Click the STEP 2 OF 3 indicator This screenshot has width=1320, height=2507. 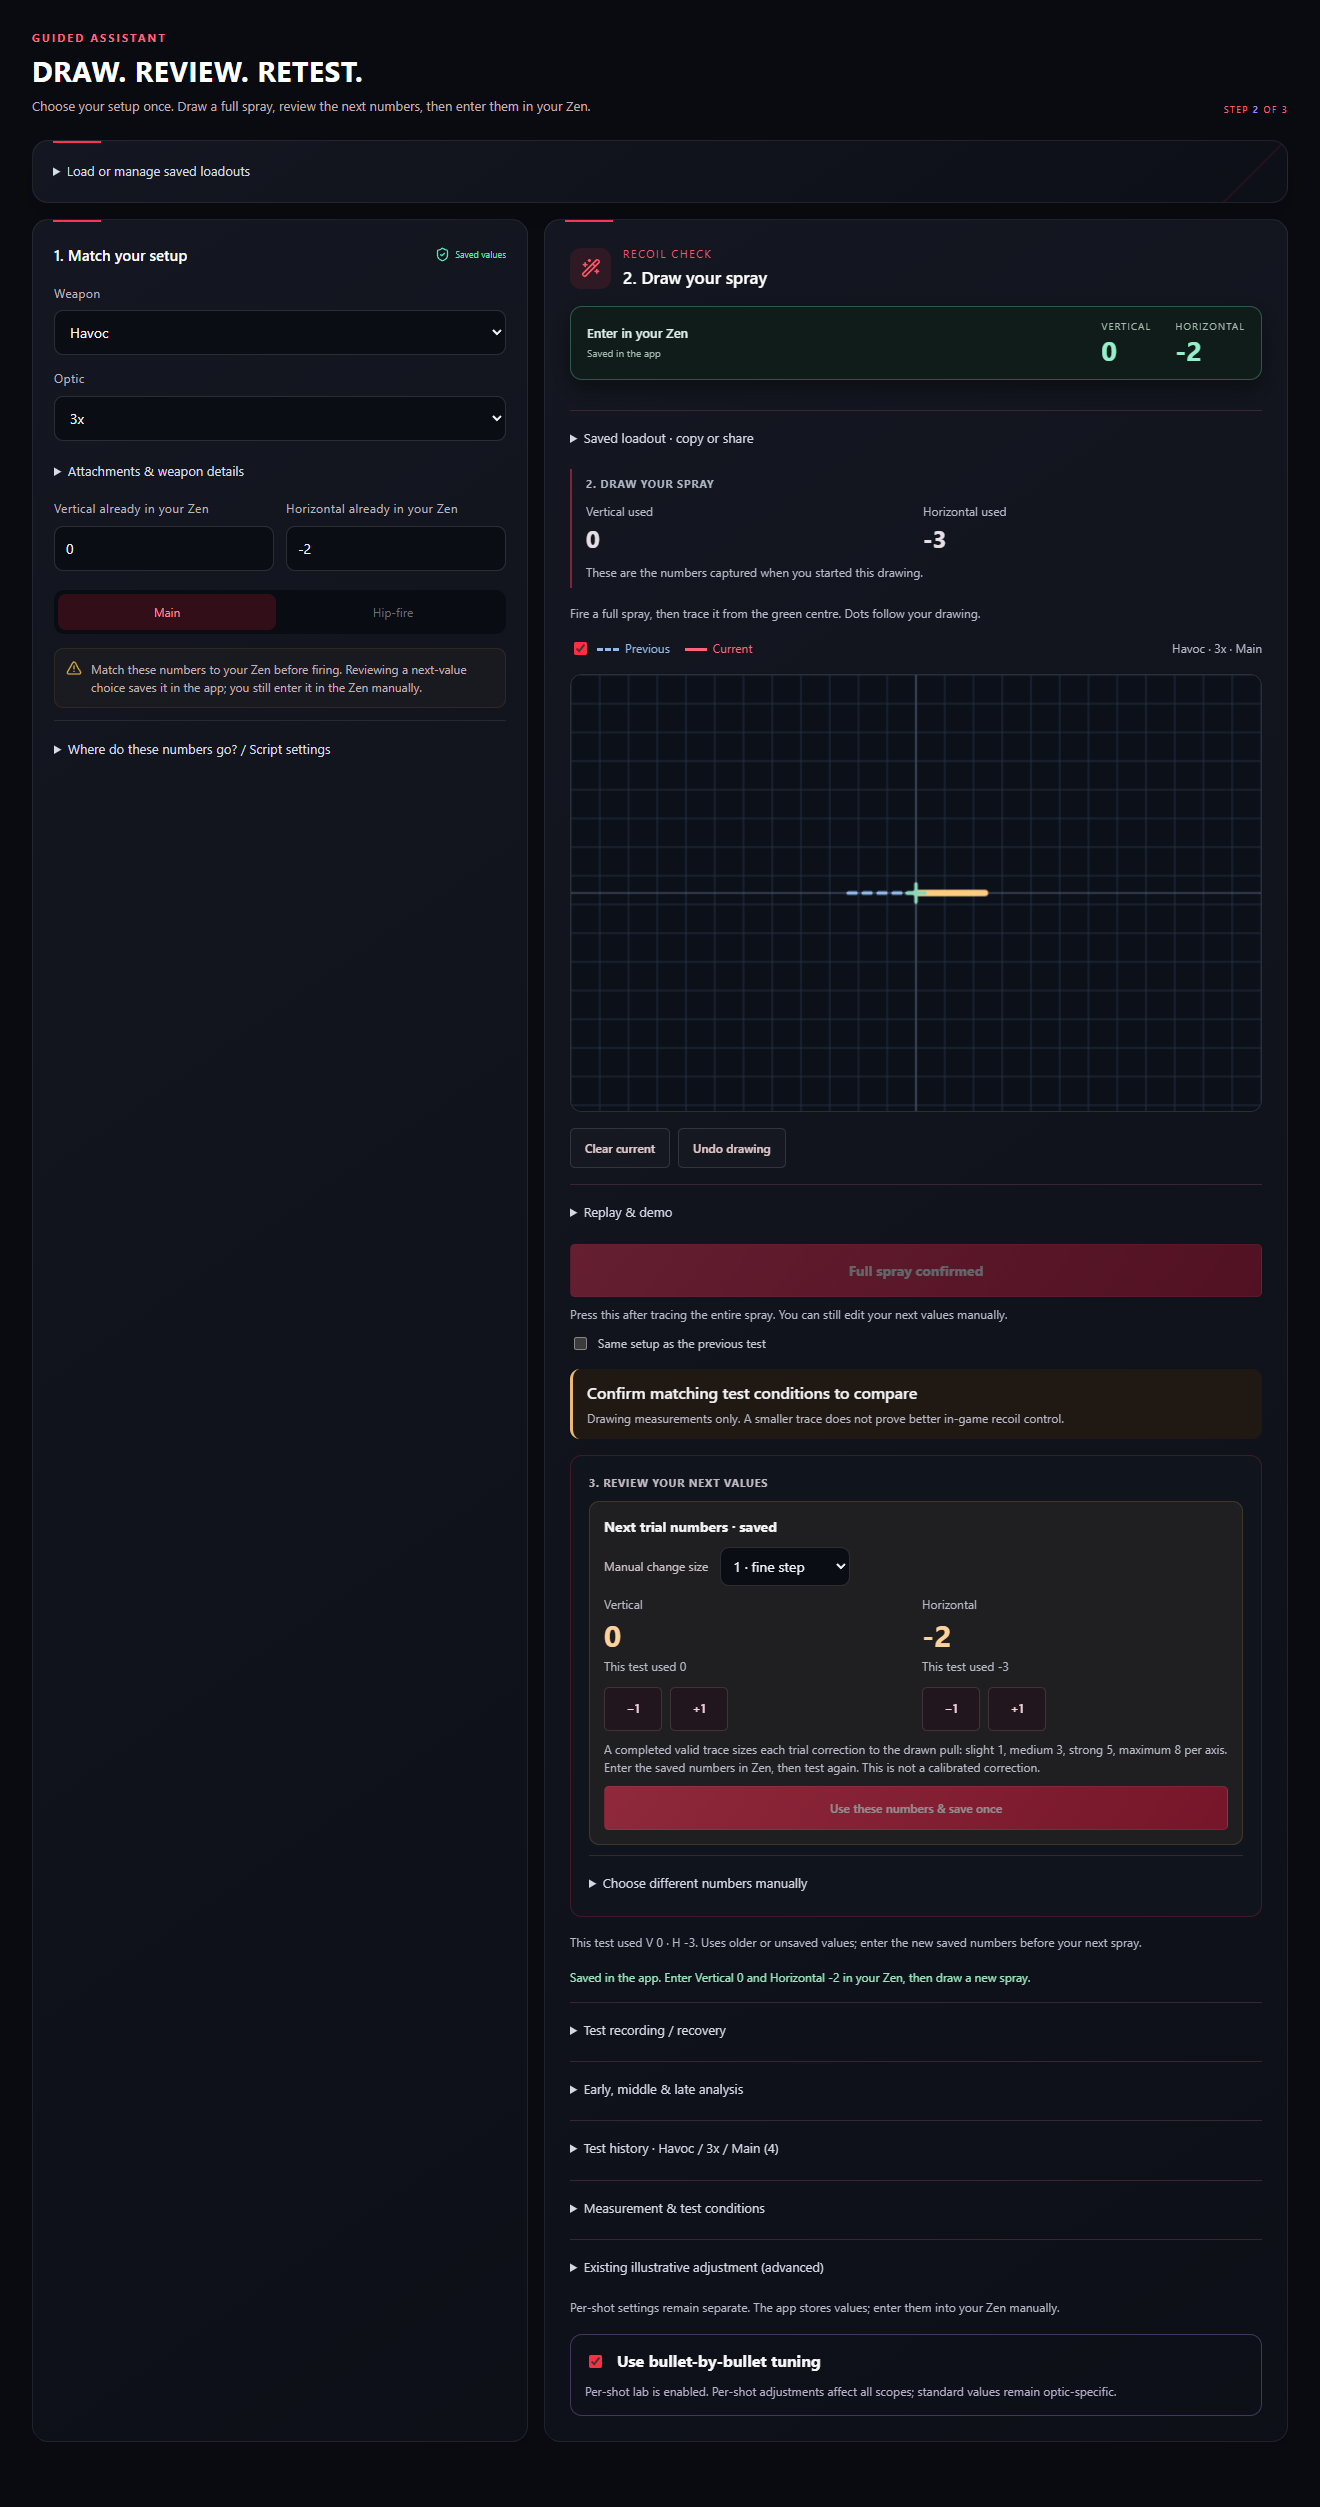point(1255,110)
